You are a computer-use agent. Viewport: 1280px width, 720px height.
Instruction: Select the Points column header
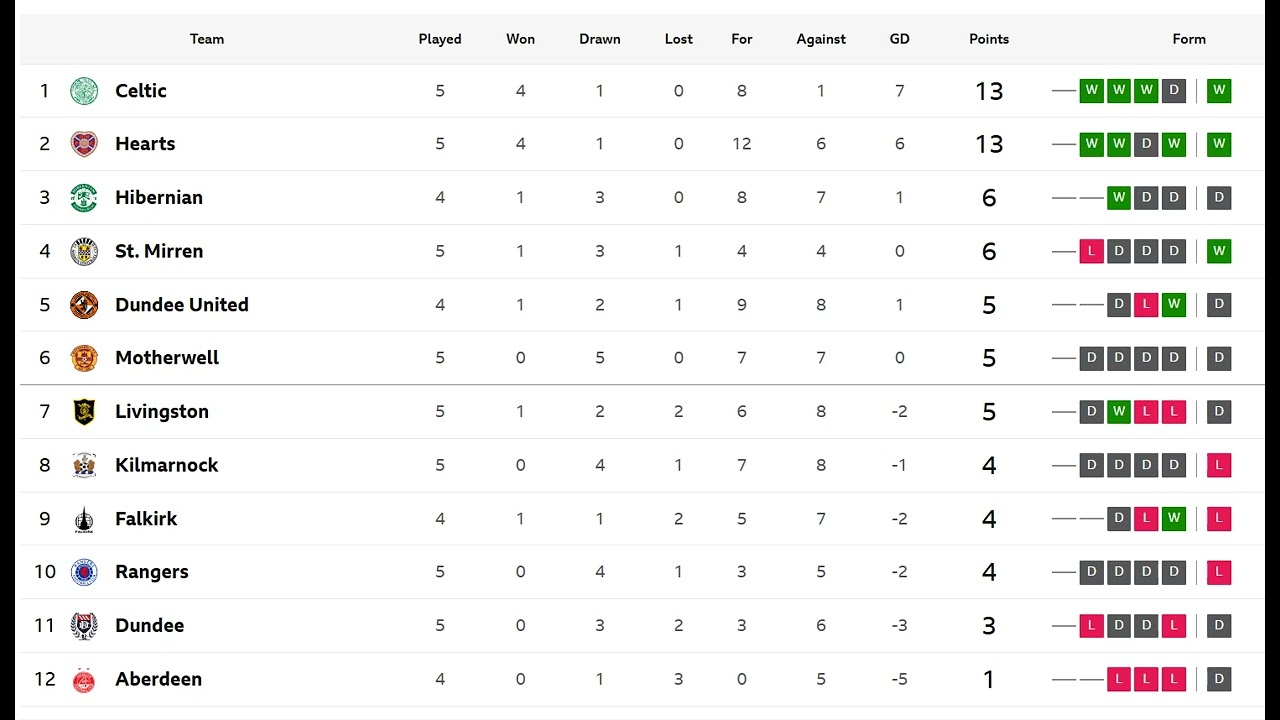(989, 39)
